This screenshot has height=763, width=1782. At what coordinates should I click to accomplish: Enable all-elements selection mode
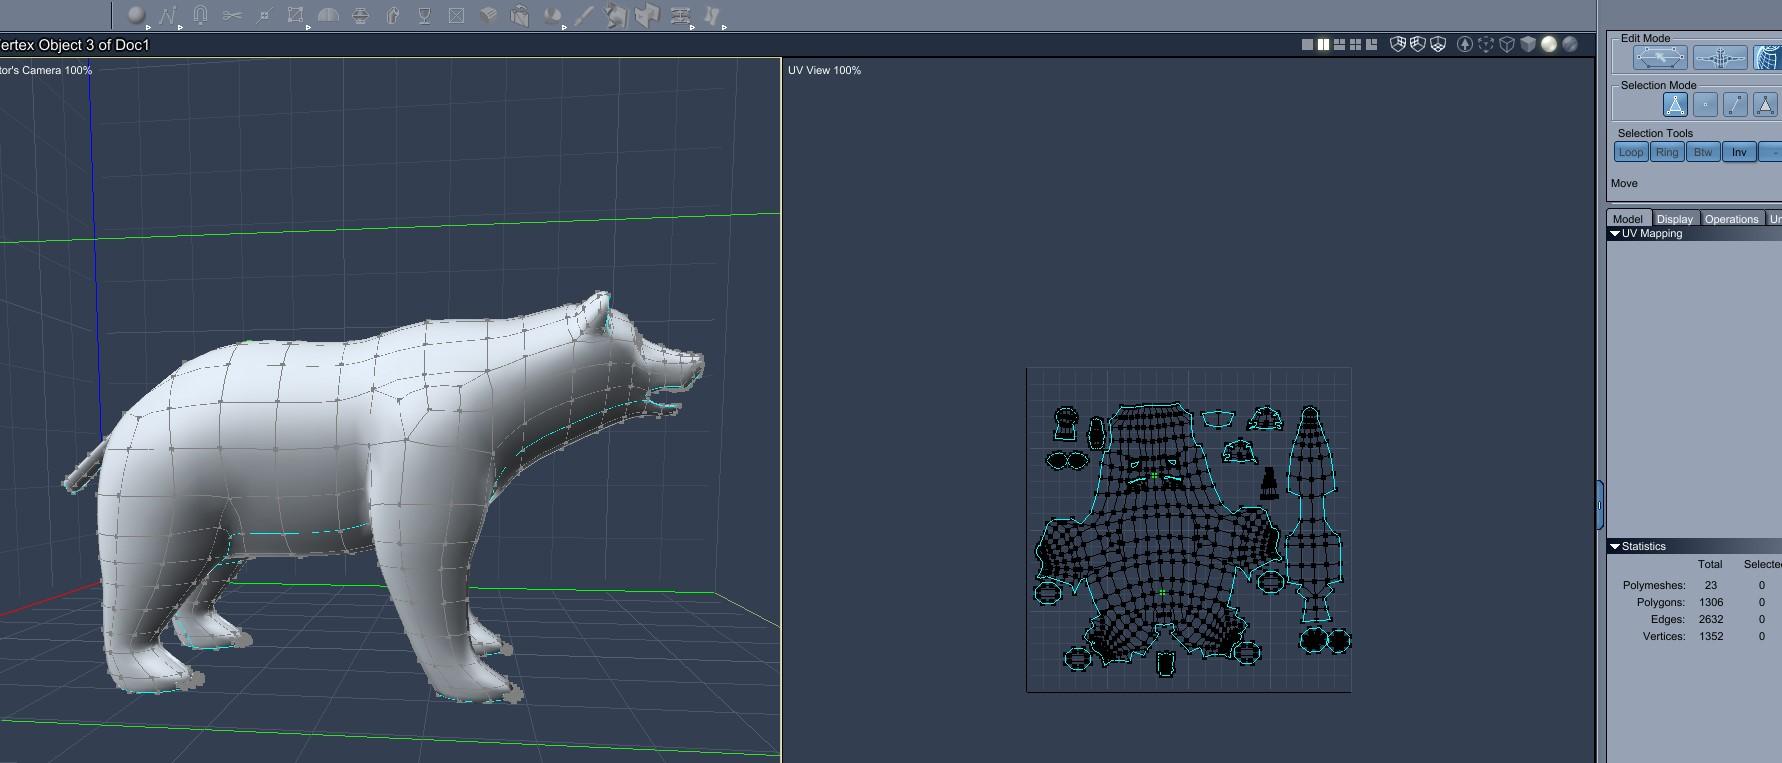1675,104
